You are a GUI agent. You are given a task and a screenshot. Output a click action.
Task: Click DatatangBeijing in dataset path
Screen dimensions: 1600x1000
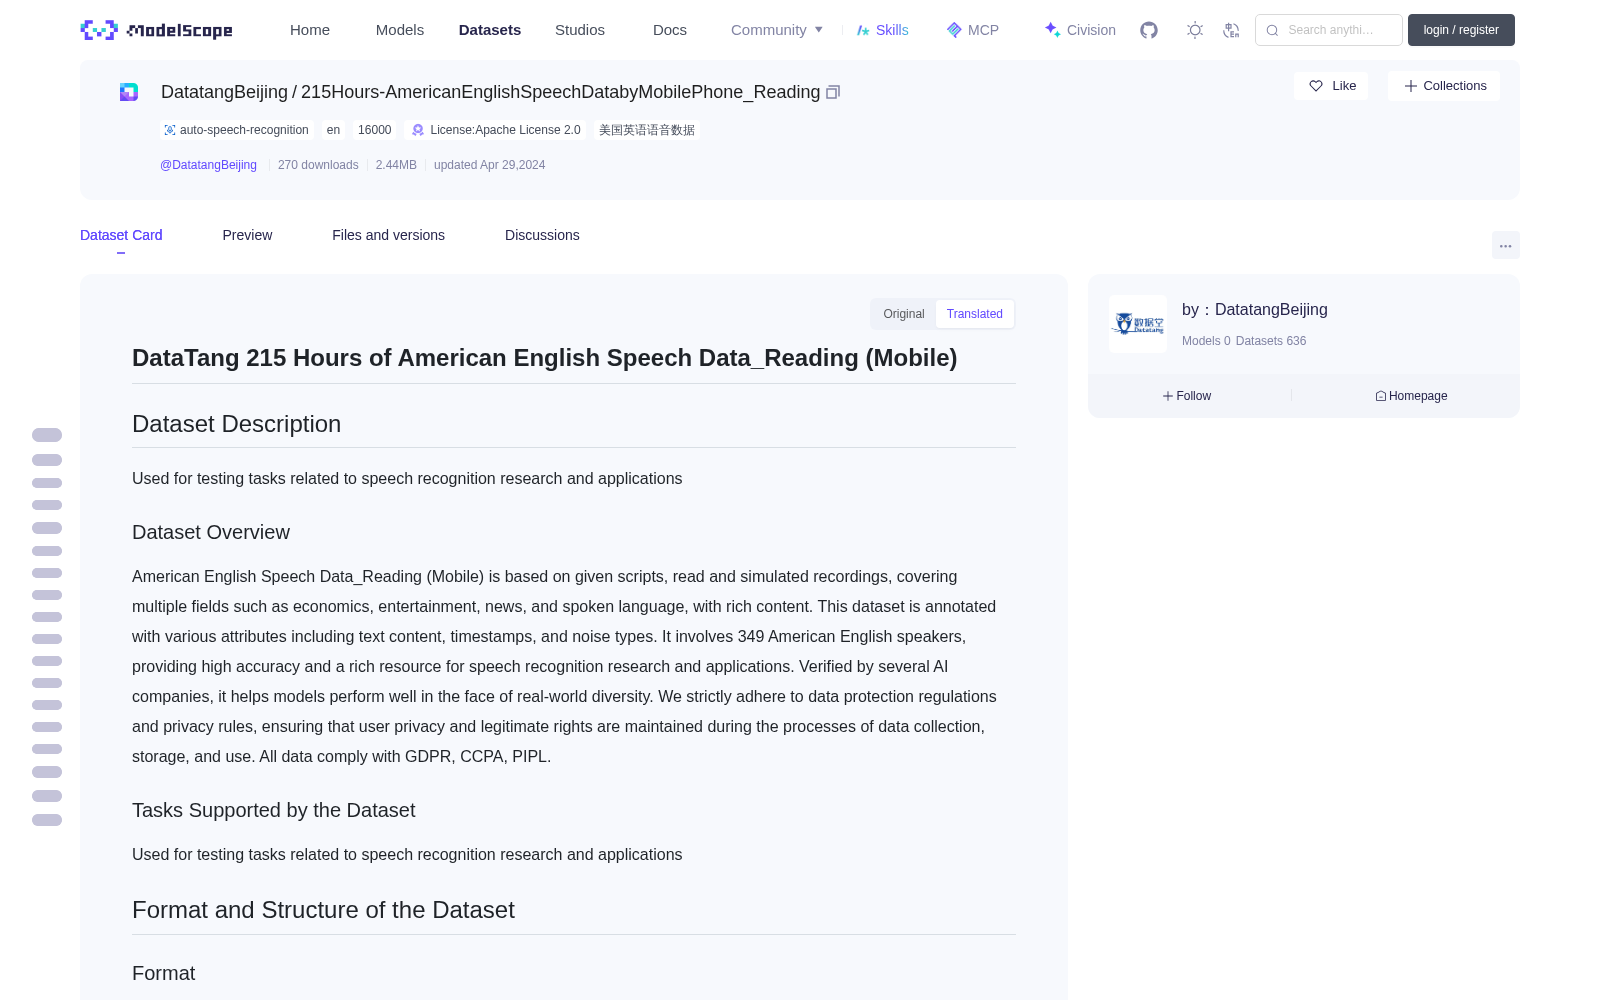click(x=224, y=92)
